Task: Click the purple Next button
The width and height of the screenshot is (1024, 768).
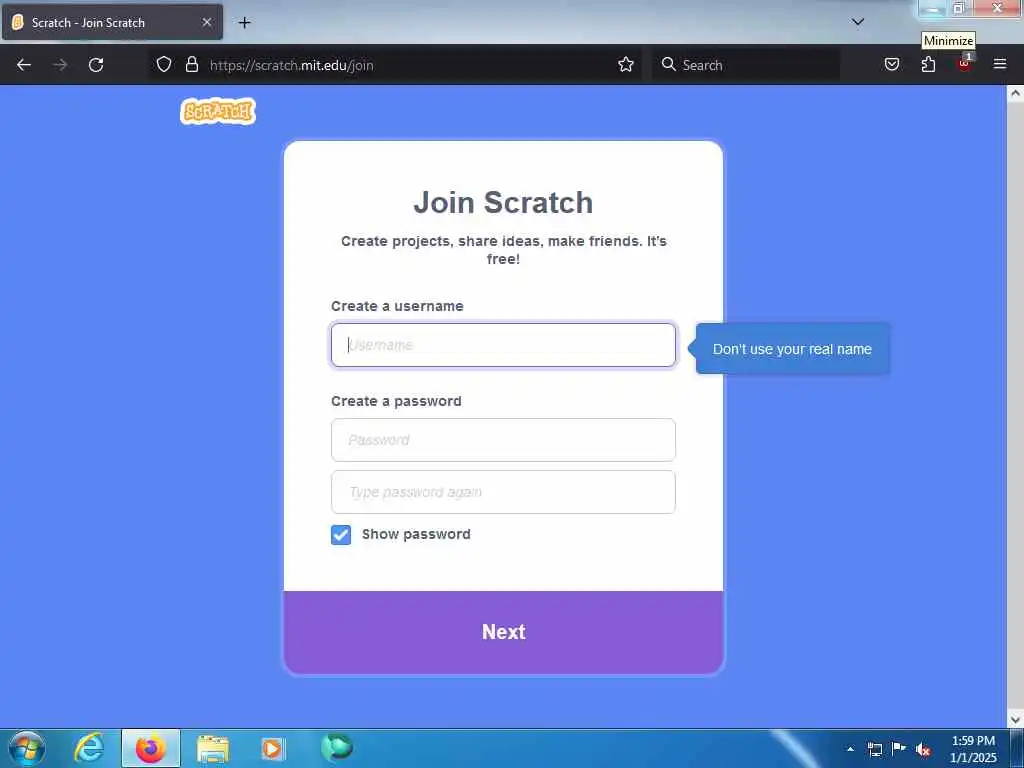Action: pos(504,632)
